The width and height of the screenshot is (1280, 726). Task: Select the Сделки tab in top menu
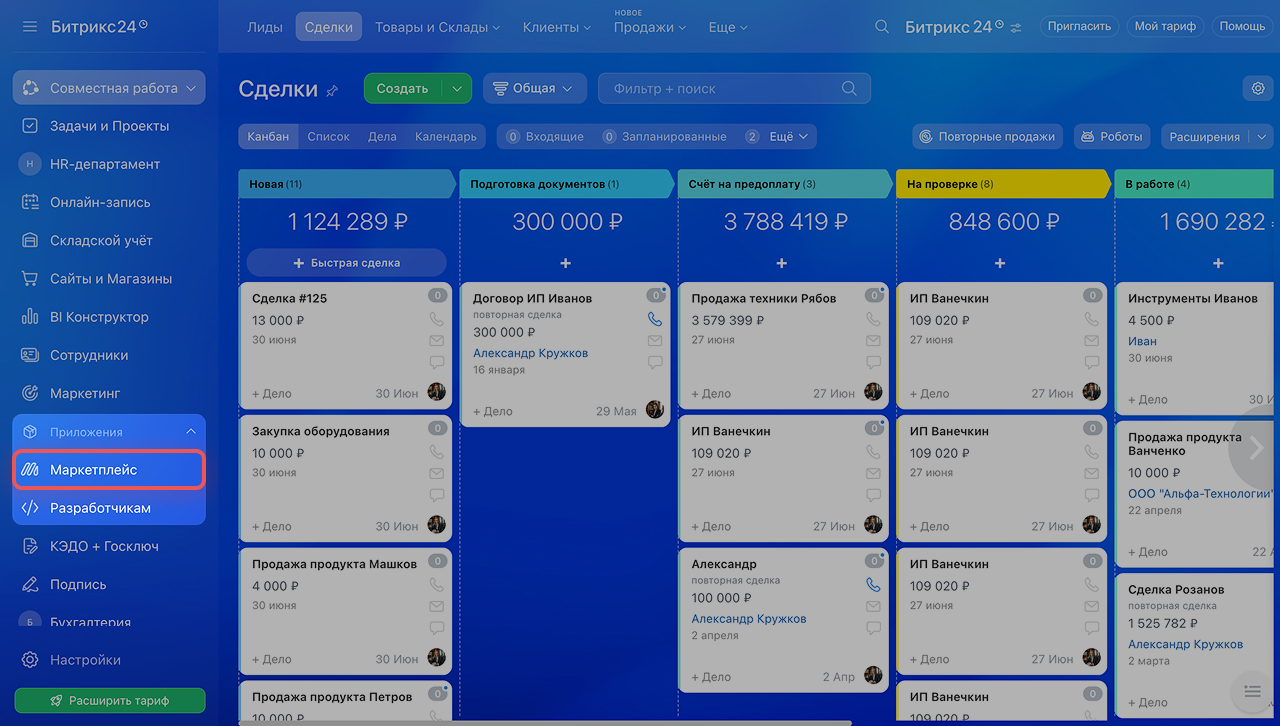coord(329,27)
